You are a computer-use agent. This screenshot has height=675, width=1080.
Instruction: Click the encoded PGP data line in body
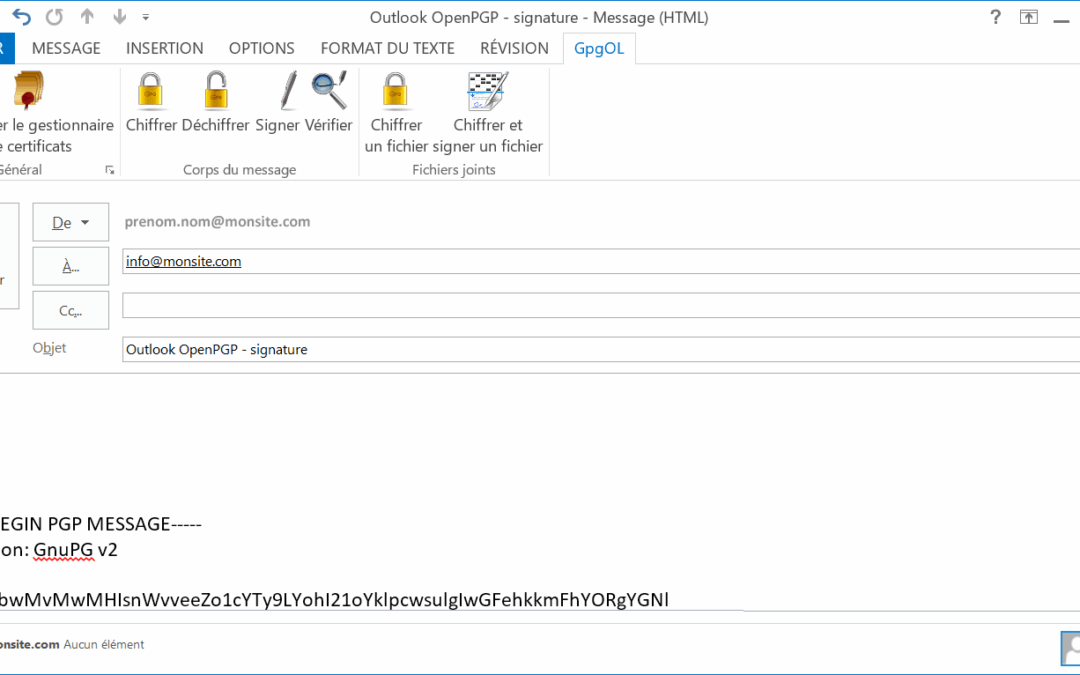pyautogui.click(x=334, y=599)
